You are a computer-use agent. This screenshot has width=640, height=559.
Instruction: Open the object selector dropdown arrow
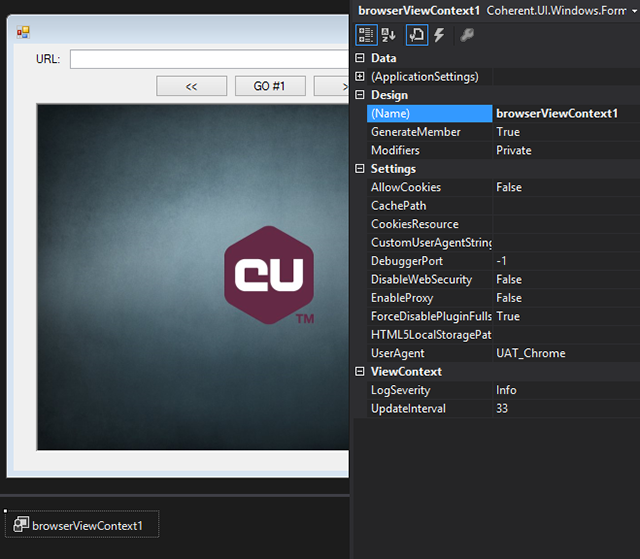coord(634,11)
